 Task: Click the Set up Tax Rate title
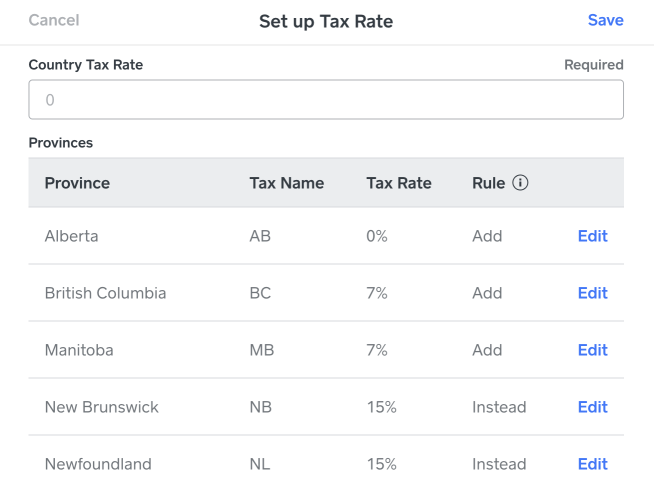[x=326, y=21]
